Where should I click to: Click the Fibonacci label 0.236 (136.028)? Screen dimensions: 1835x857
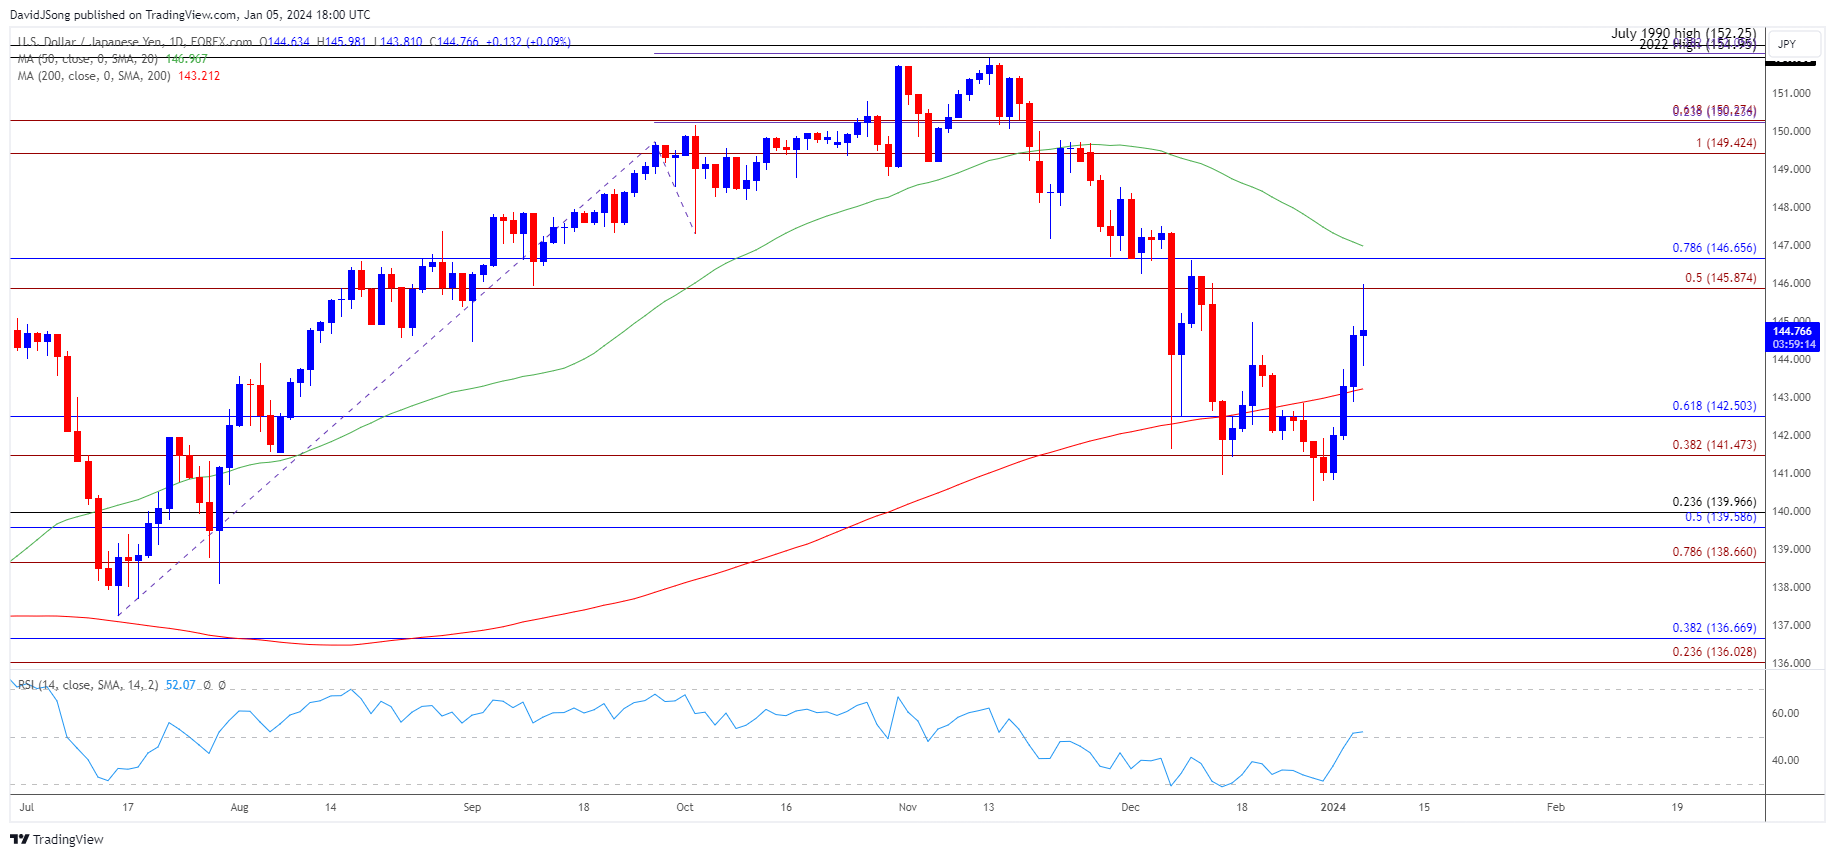point(1714,652)
